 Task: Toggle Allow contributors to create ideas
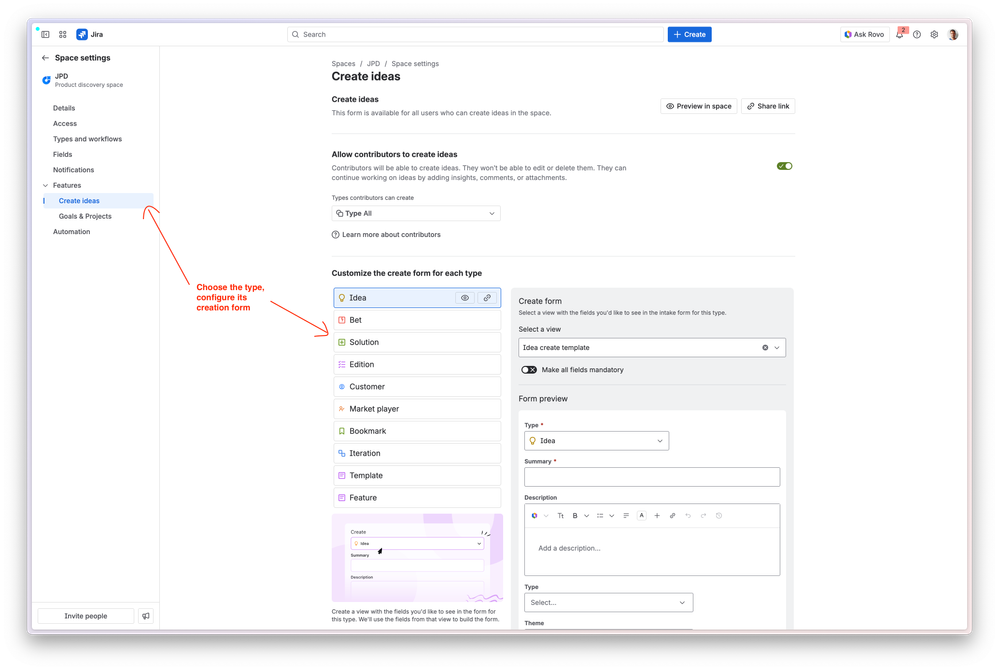(x=784, y=166)
